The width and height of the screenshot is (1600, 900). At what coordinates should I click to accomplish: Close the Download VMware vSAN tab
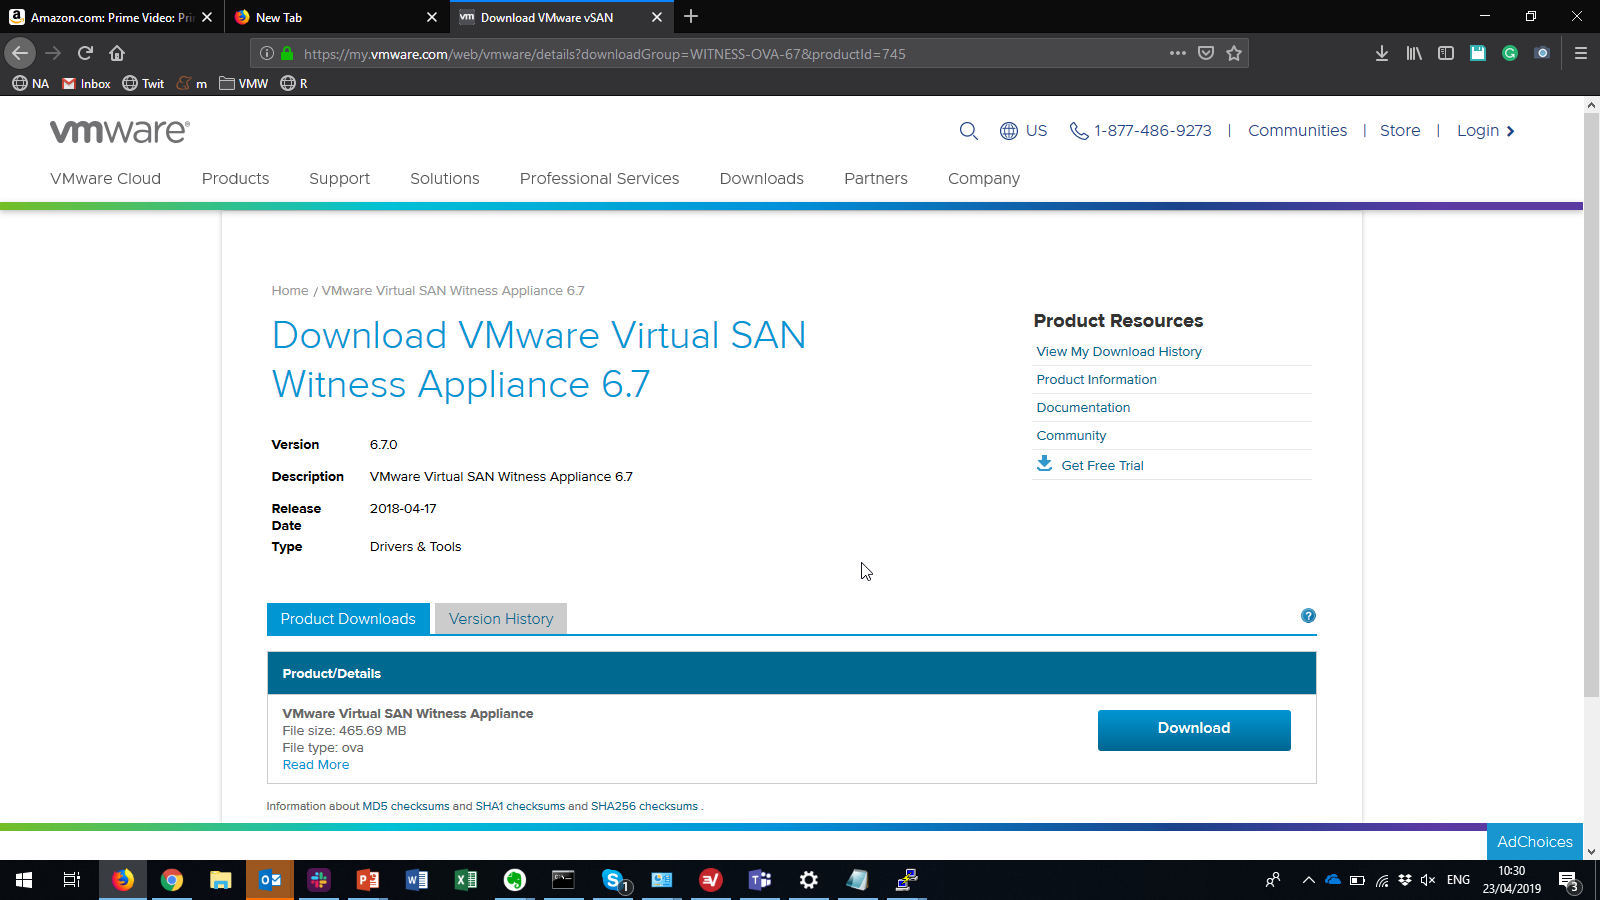pyautogui.click(x=657, y=17)
